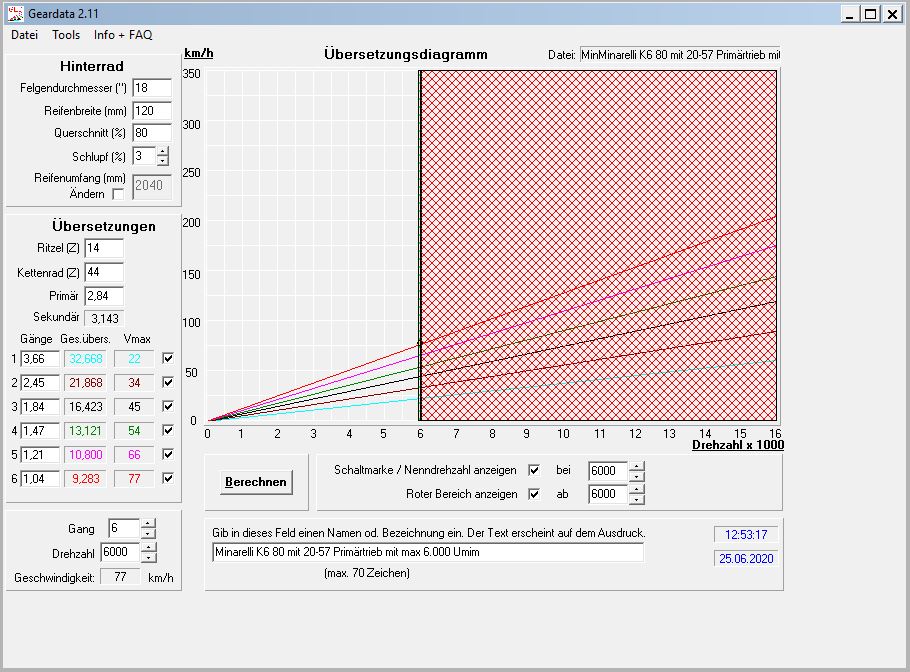Disable Schaltmarke / Nenndrehzahl anzeigen checkbox

click(x=534, y=470)
